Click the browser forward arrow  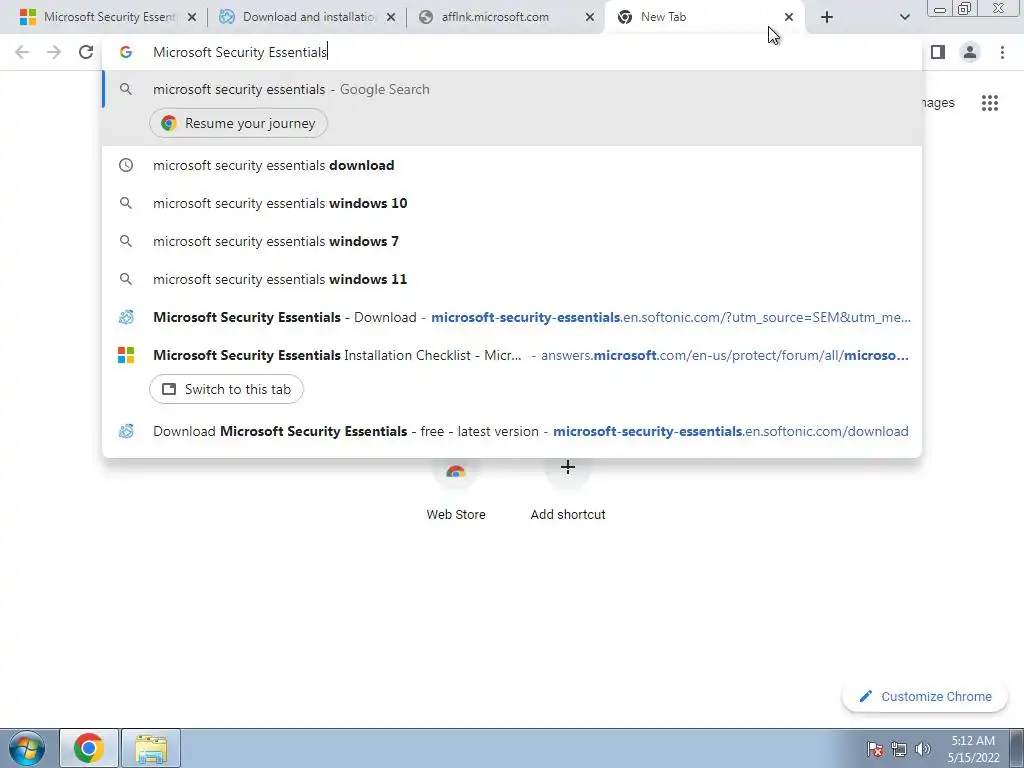[54, 52]
